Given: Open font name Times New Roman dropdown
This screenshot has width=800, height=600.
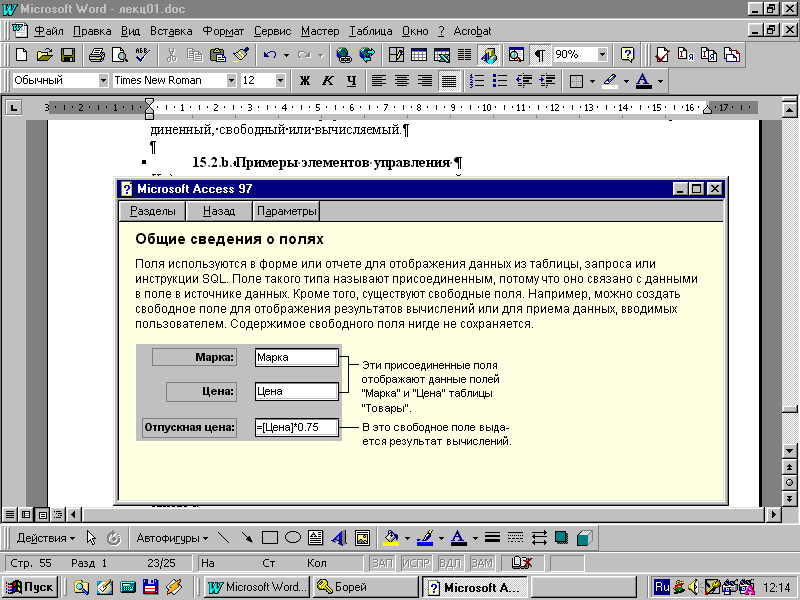Looking at the screenshot, I should (231, 80).
